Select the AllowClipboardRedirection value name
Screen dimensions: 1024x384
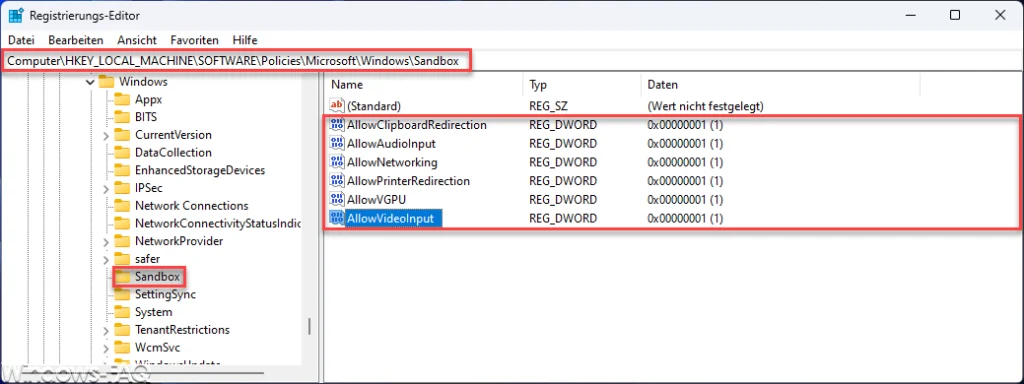[x=417, y=125]
